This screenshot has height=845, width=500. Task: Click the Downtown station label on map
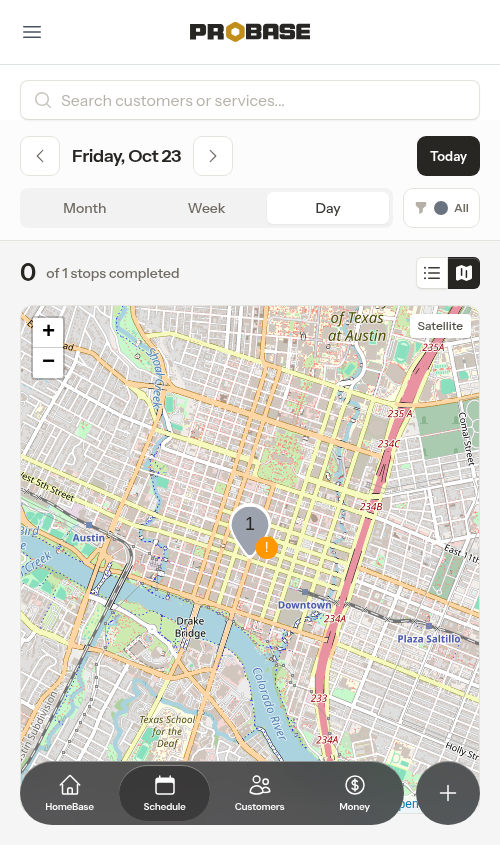pyautogui.click(x=304, y=605)
